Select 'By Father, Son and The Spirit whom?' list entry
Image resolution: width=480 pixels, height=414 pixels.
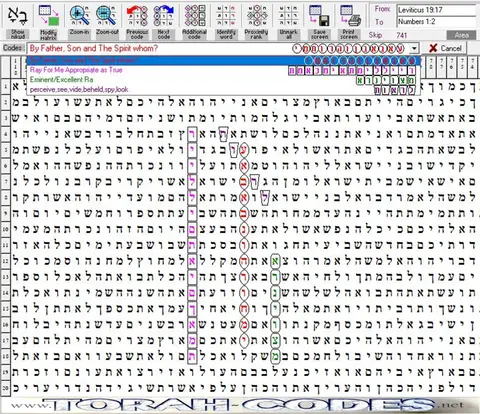click(223, 61)
